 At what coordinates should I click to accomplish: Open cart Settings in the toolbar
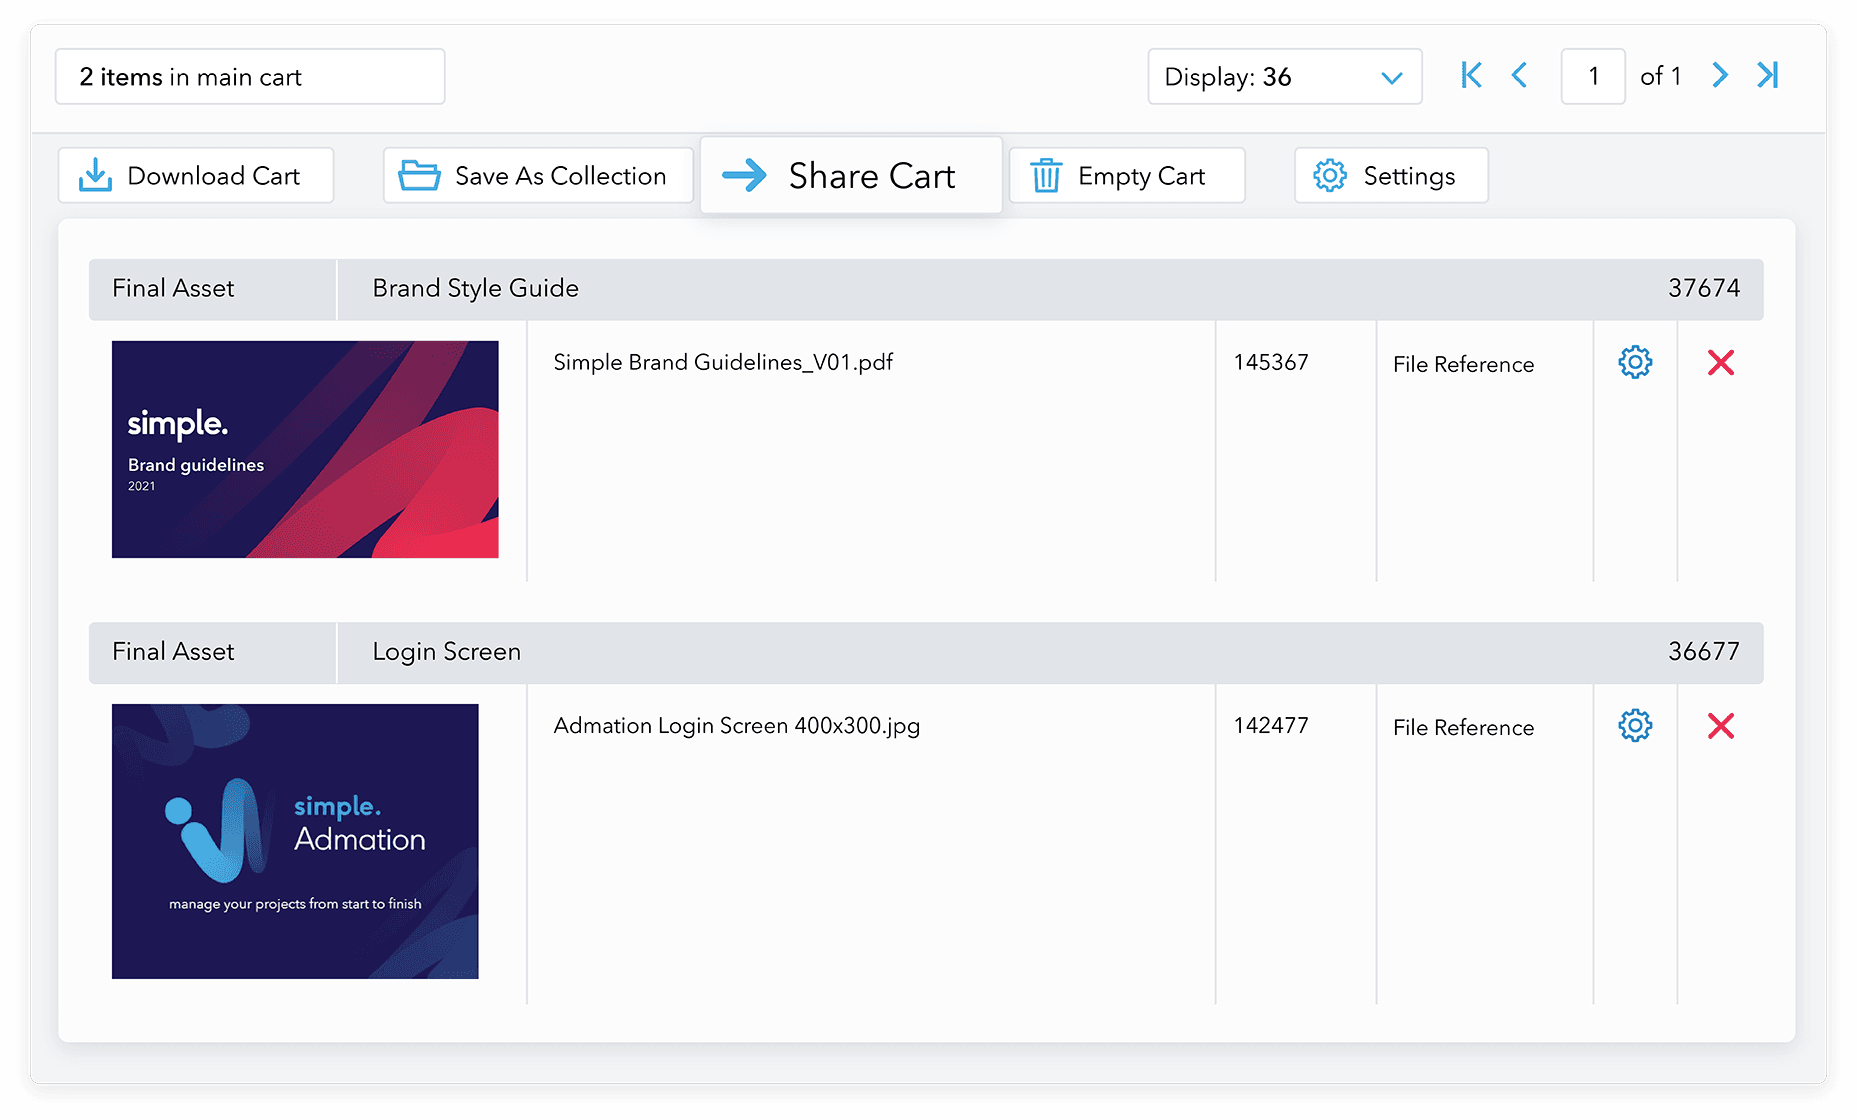[1390, 176]
